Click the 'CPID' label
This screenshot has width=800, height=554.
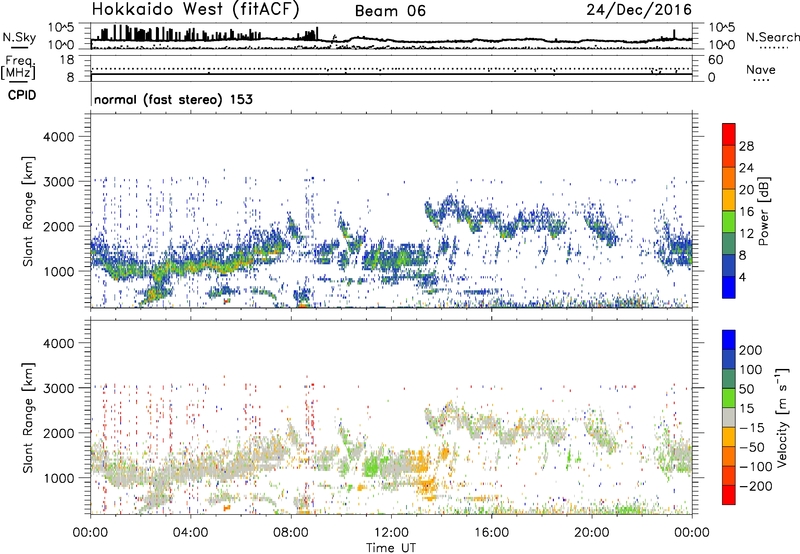coord(22,95)
